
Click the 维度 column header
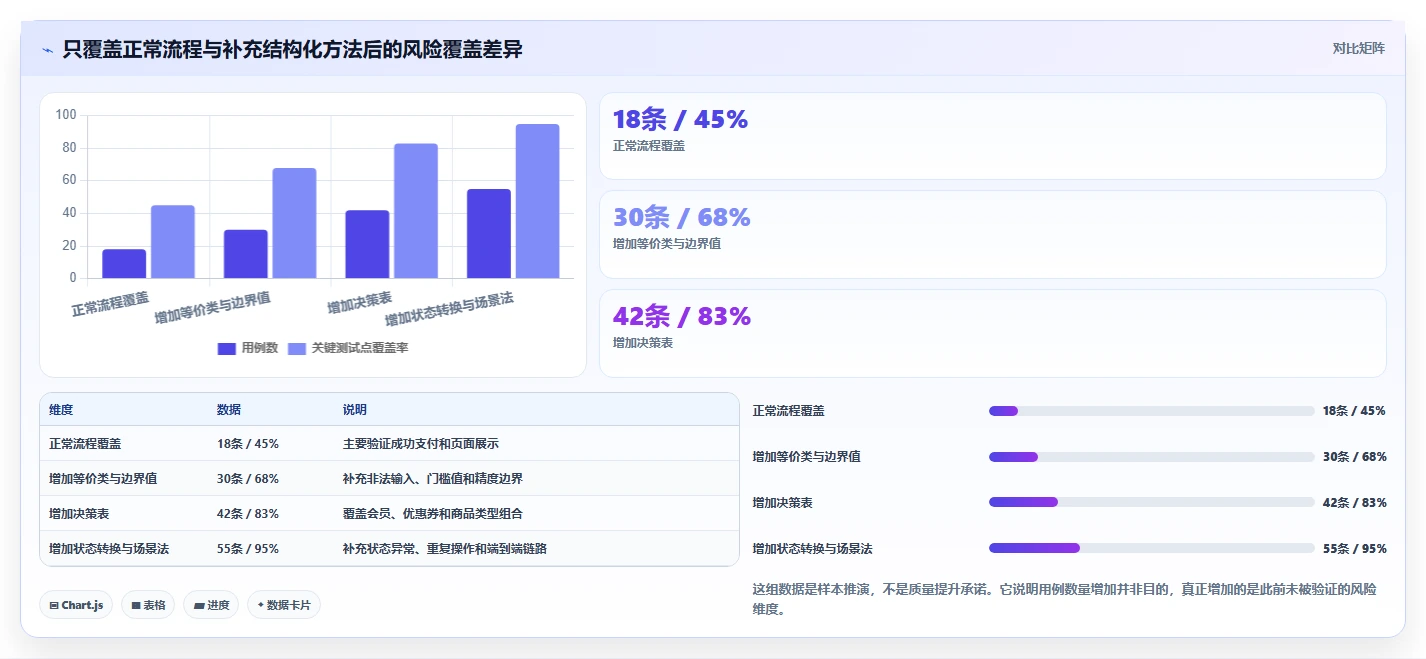coord(61,410)
